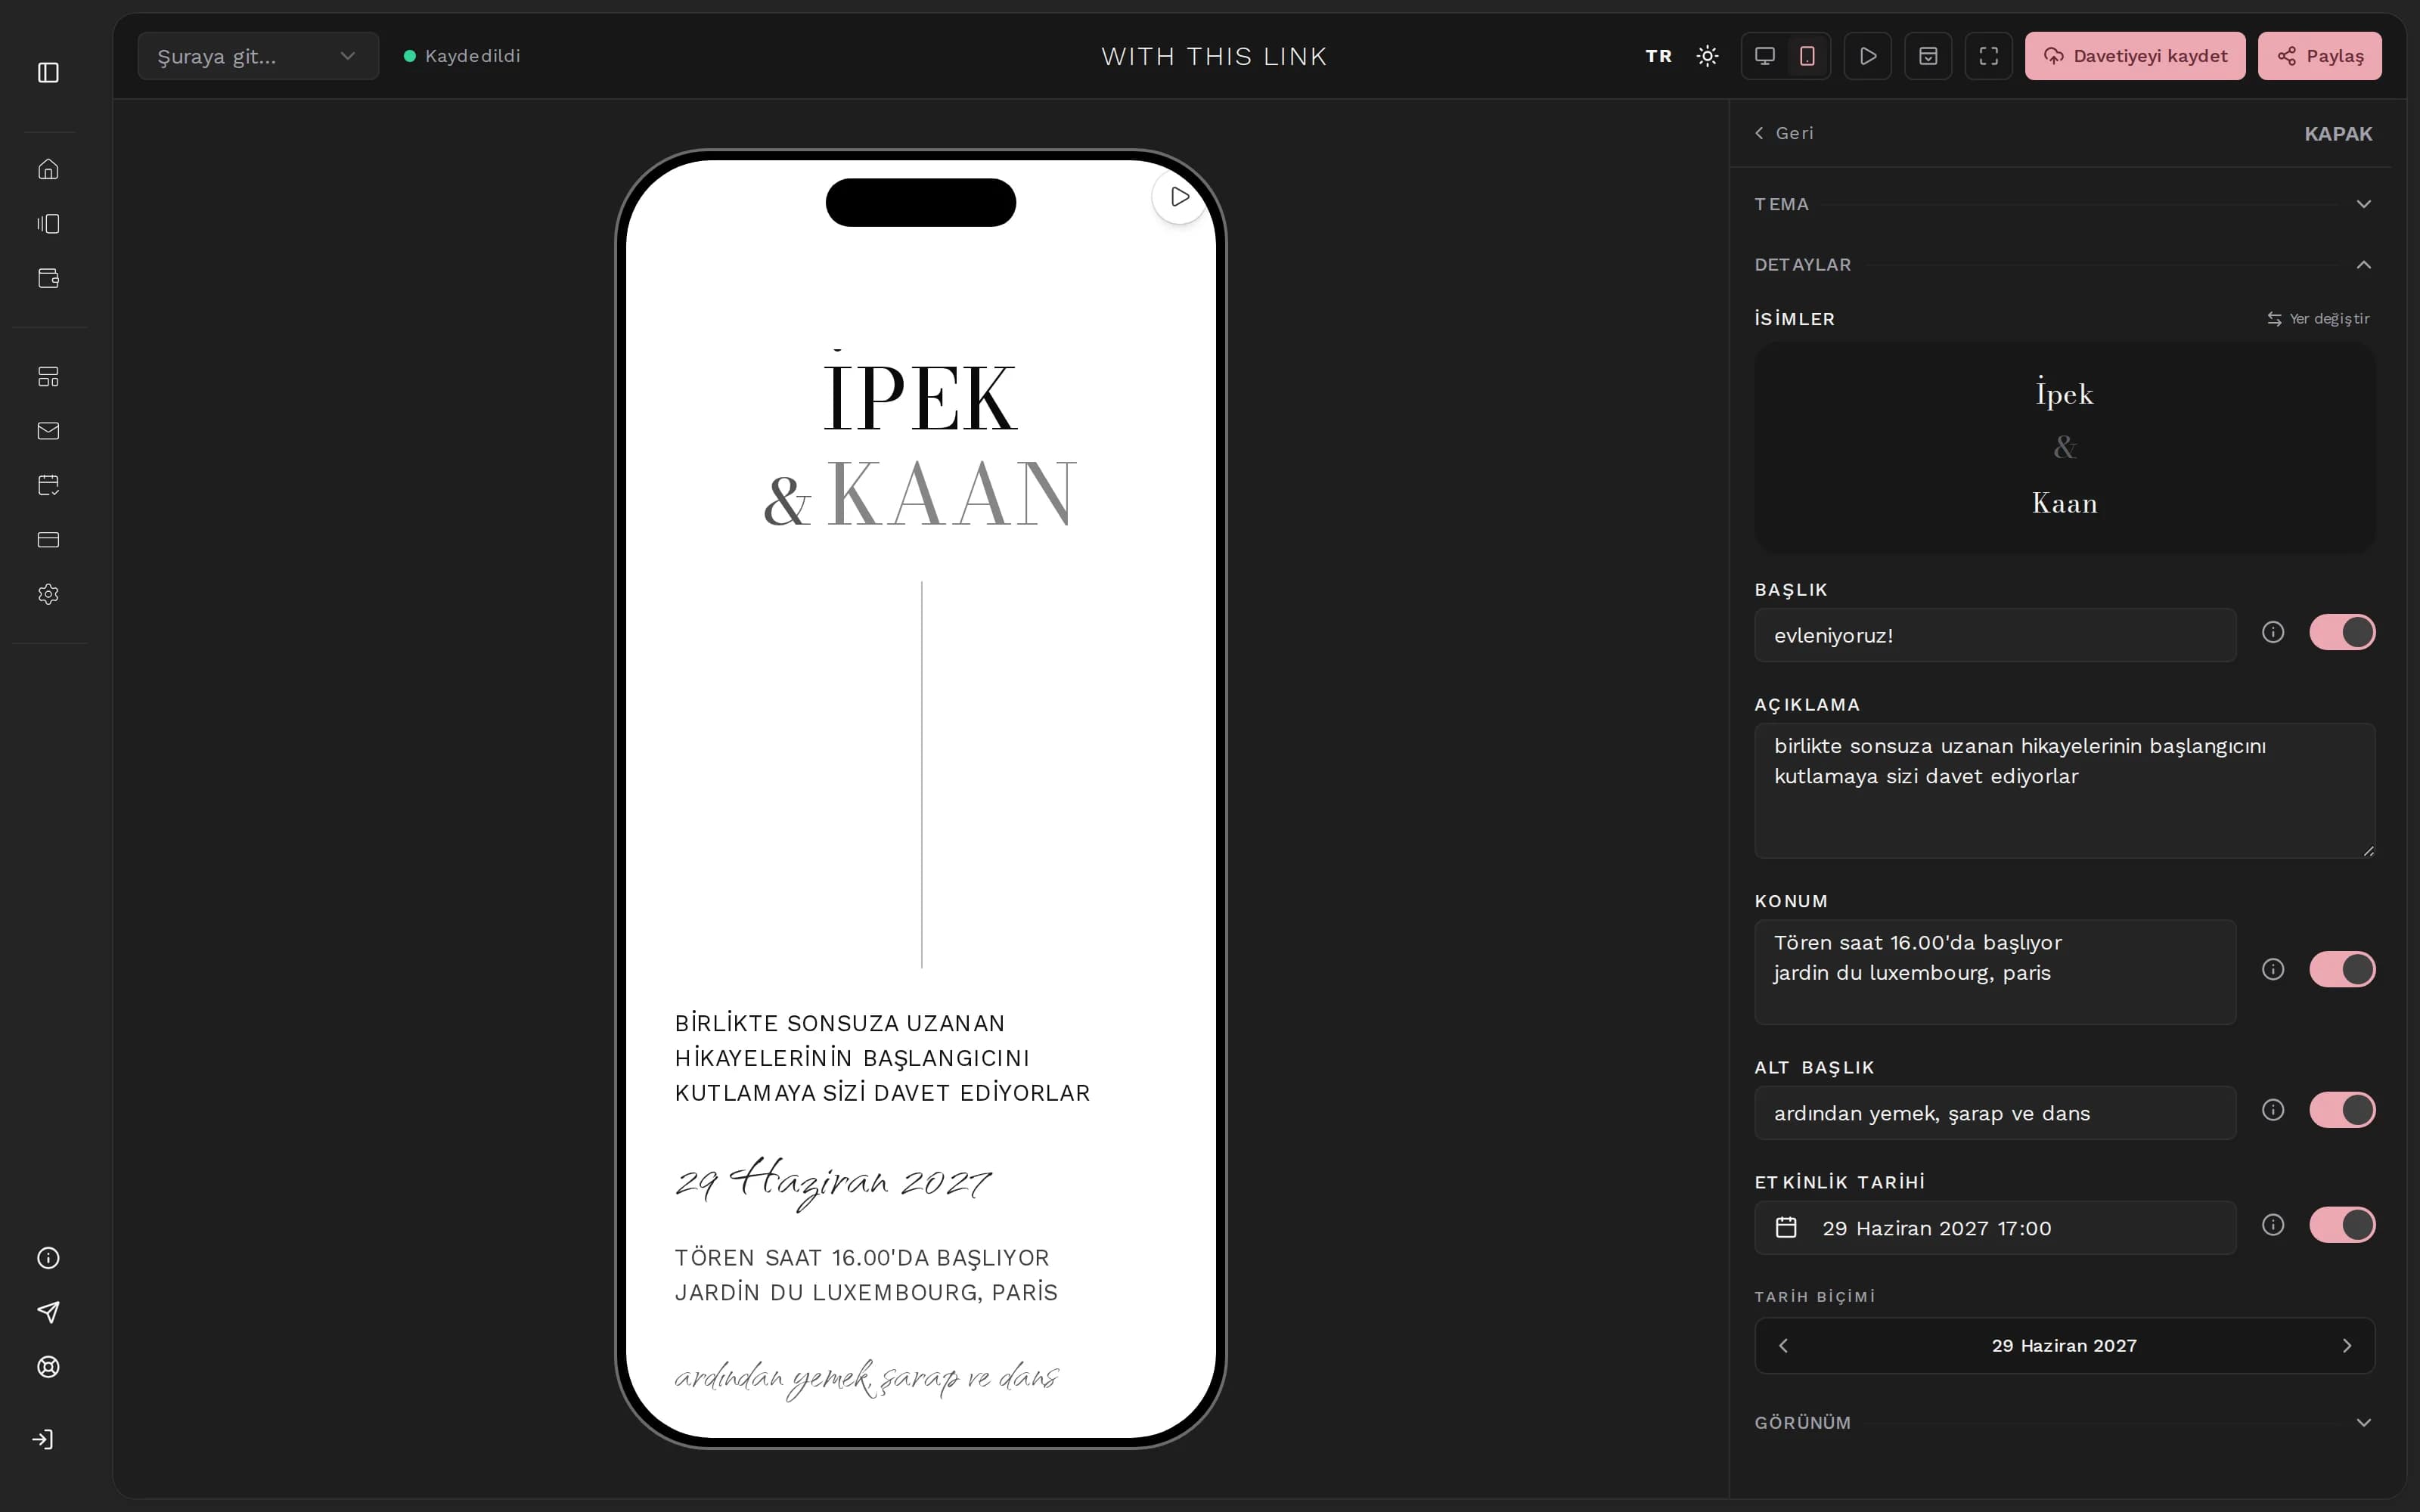Switch to desktop preview icon
The width and height of the screenshot is (2420, 1512).
click(x=1765, y=56)
